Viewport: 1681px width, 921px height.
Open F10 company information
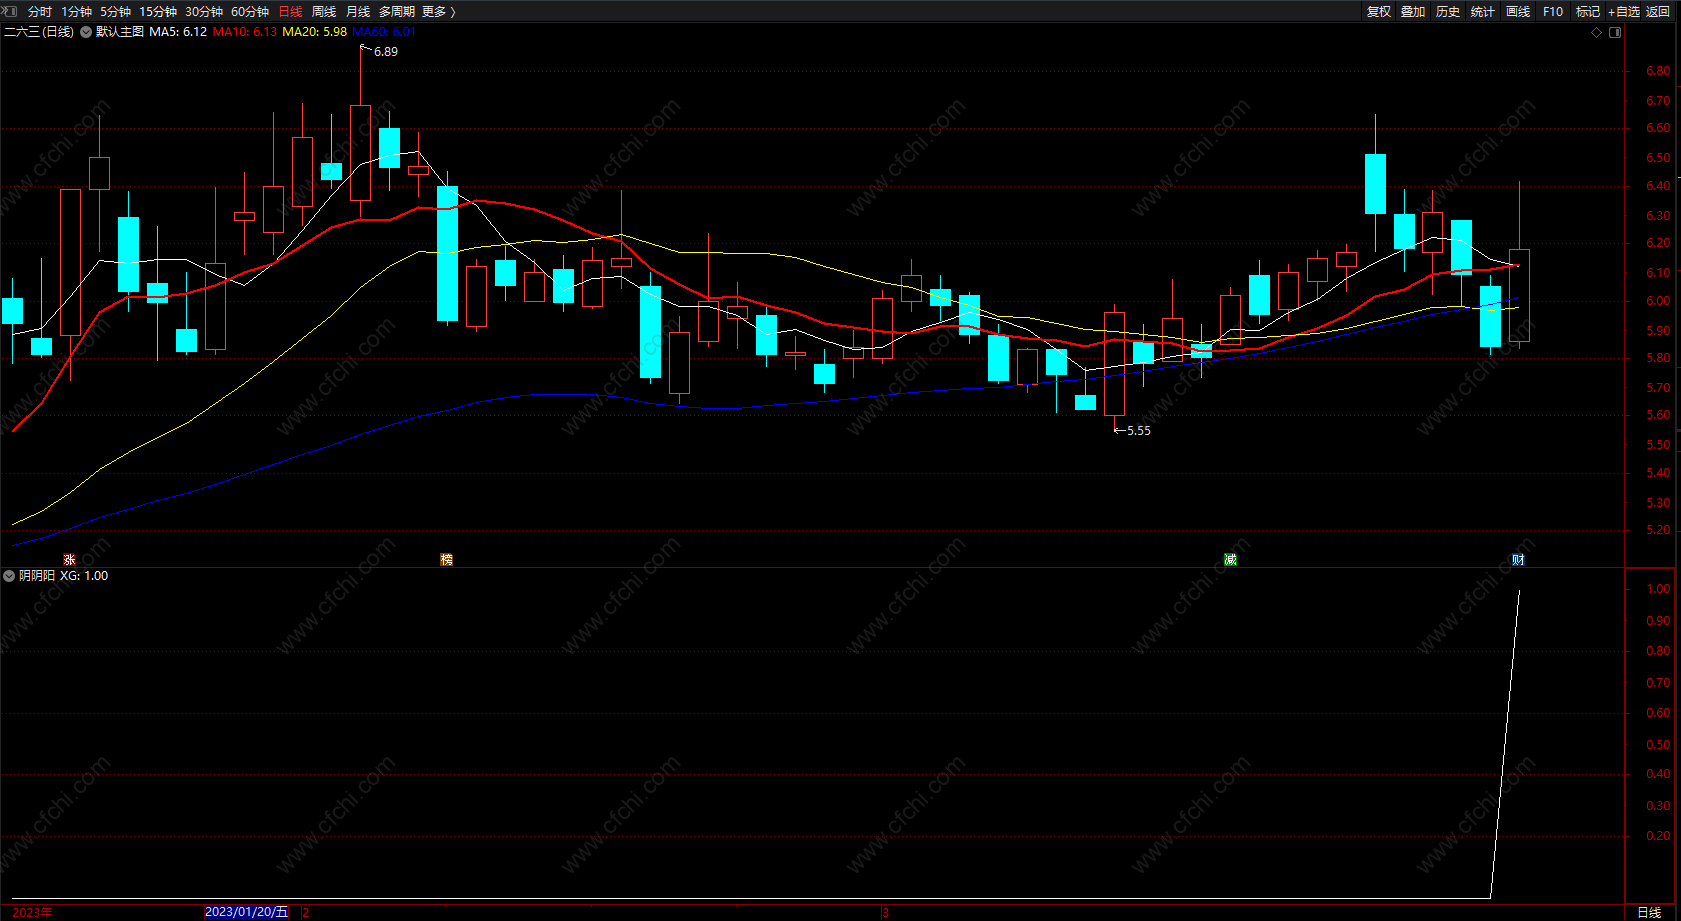1553,12
